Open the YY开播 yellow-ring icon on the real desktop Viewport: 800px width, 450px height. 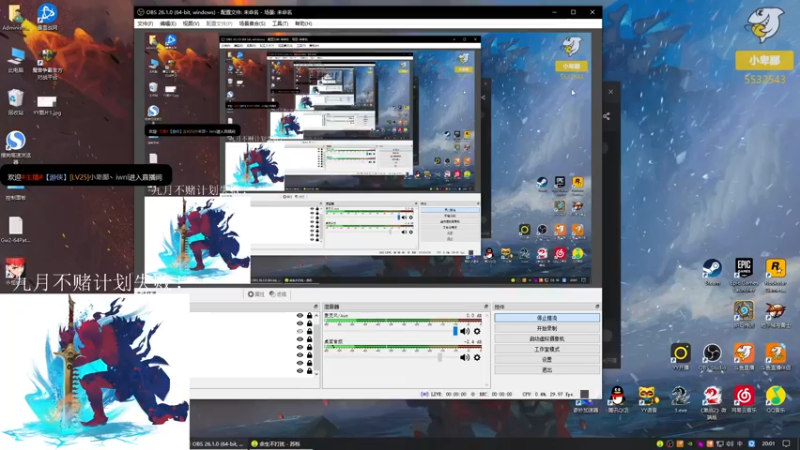681,356
